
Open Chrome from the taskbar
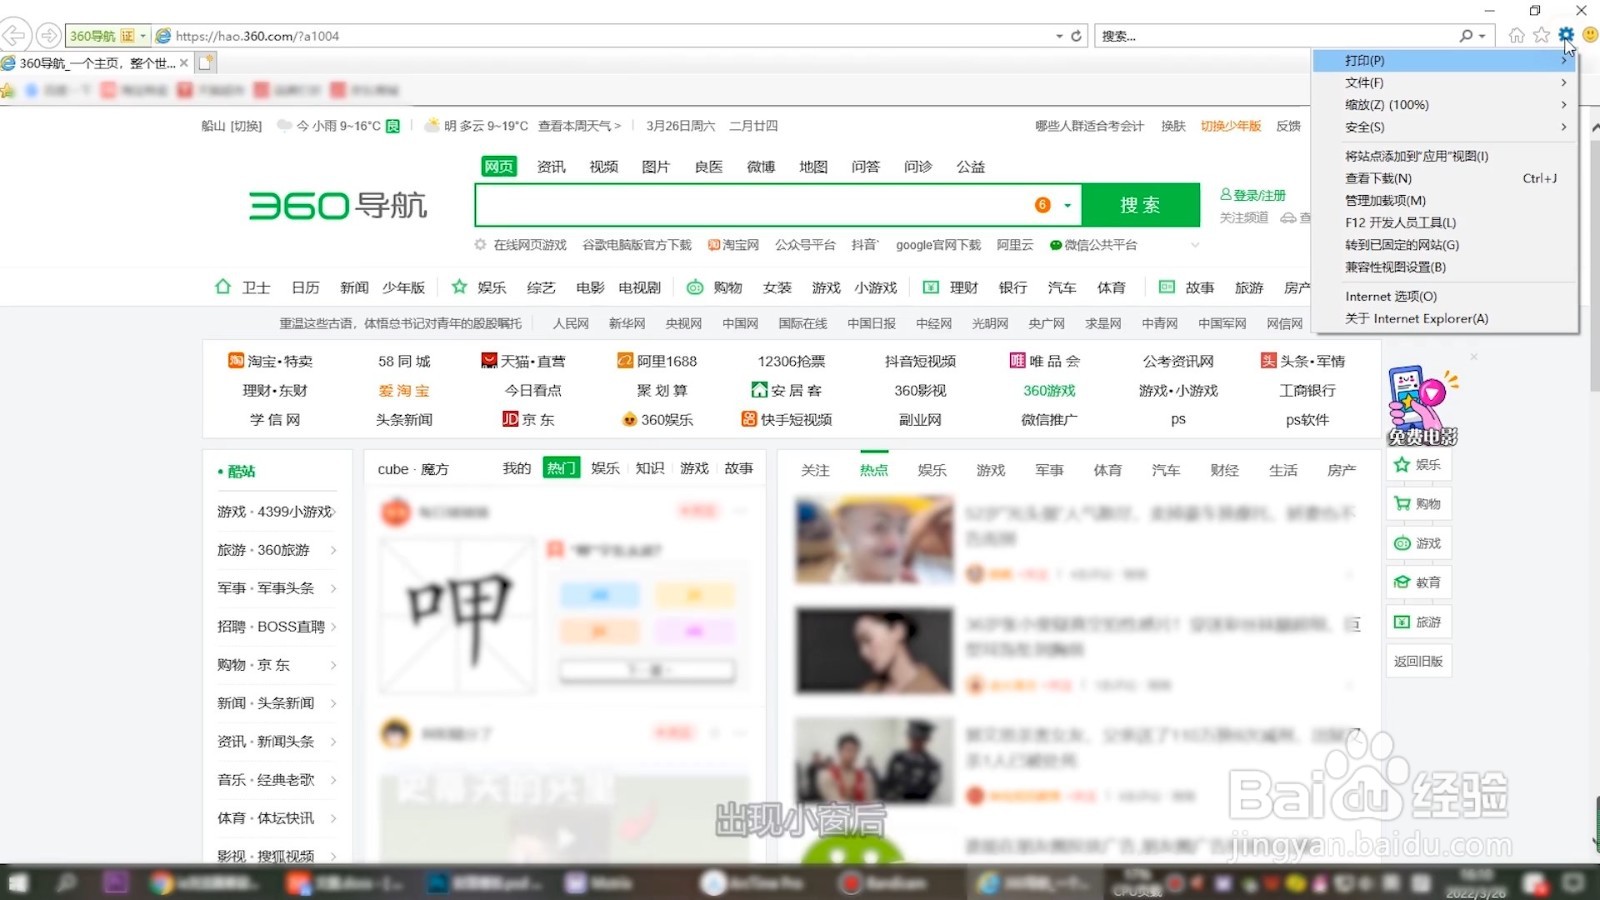pyautogui.click(x=161, y=883)
